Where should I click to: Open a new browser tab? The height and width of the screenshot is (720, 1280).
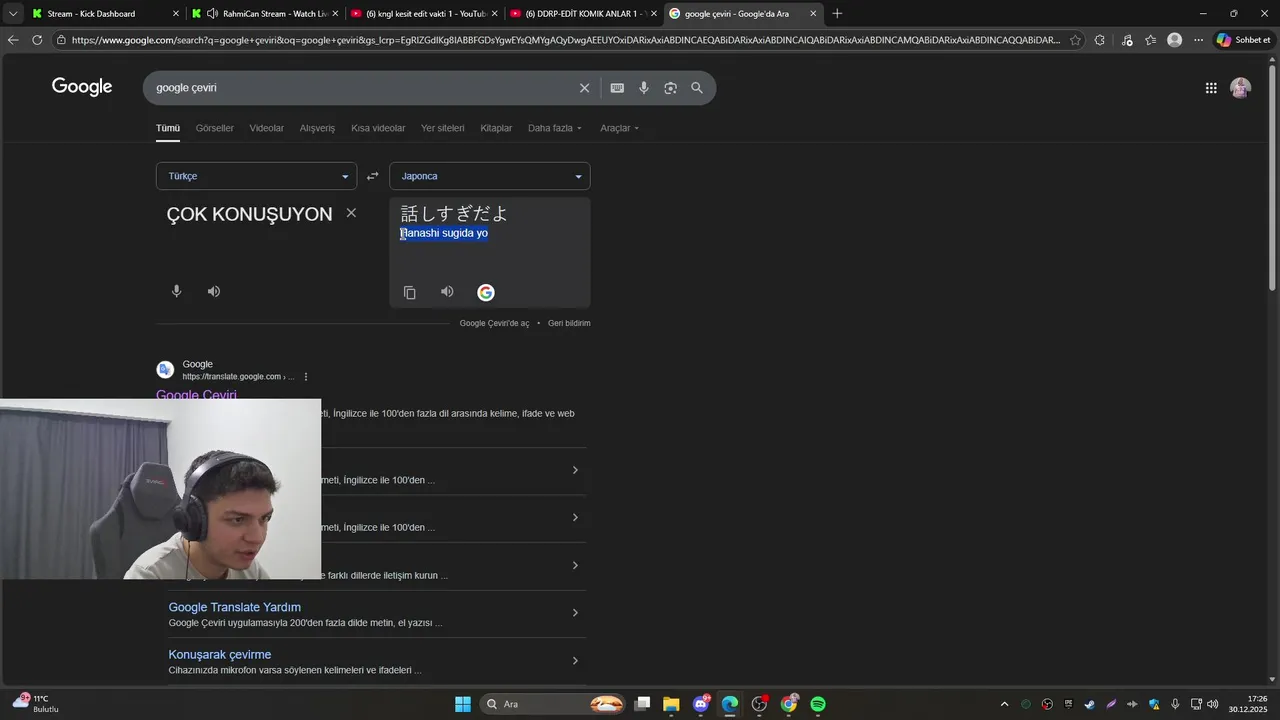click(x=837, y=14)
